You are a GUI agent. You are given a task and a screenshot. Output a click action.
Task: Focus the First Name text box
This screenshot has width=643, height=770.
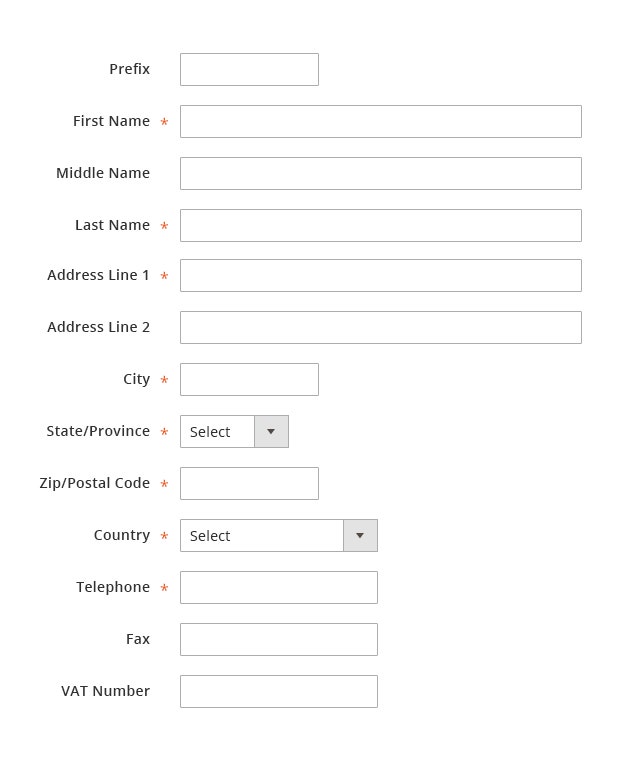(x=380, y=122)
